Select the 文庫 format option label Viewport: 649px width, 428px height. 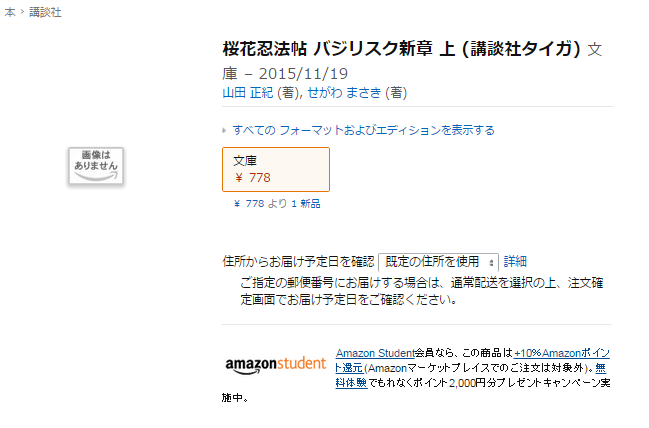coord(246,160)
